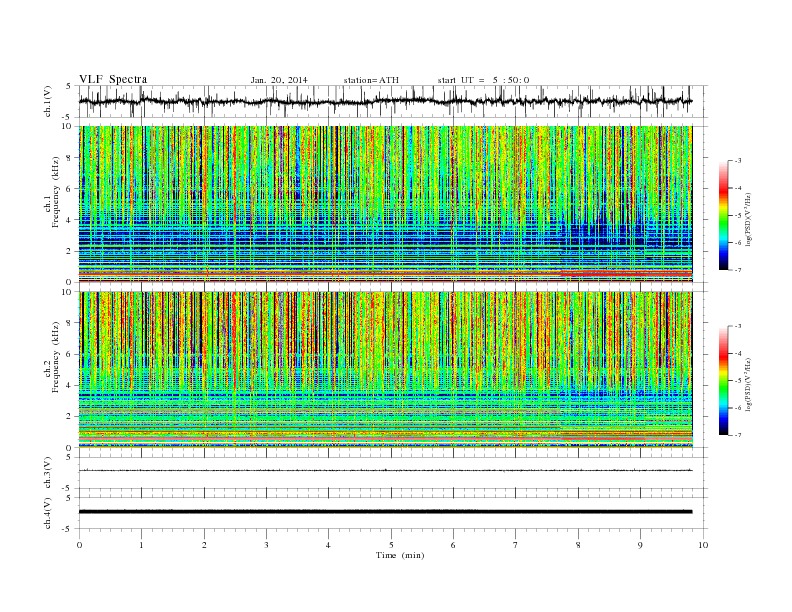792x612 pixels.
Task: Click the "ch.2 Frequency (kHz)" axis label
Action: coord(52,356)
